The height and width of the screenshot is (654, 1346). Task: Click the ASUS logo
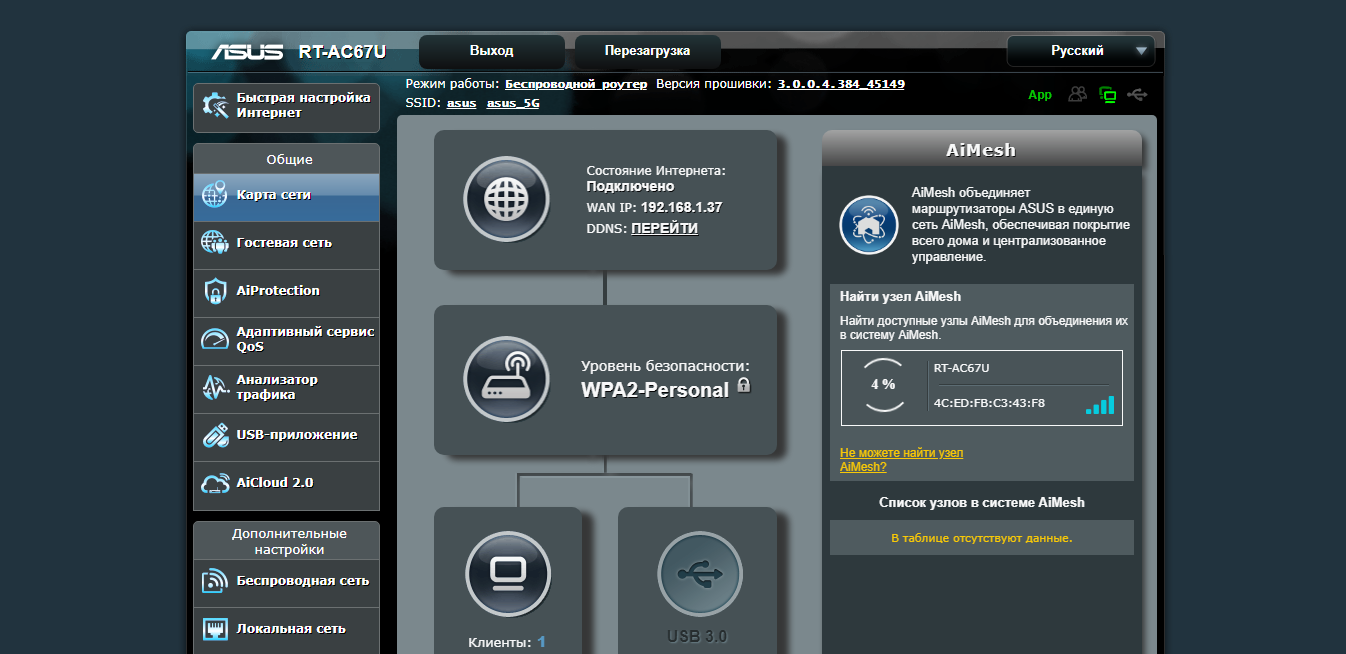(x=248, y=51)
